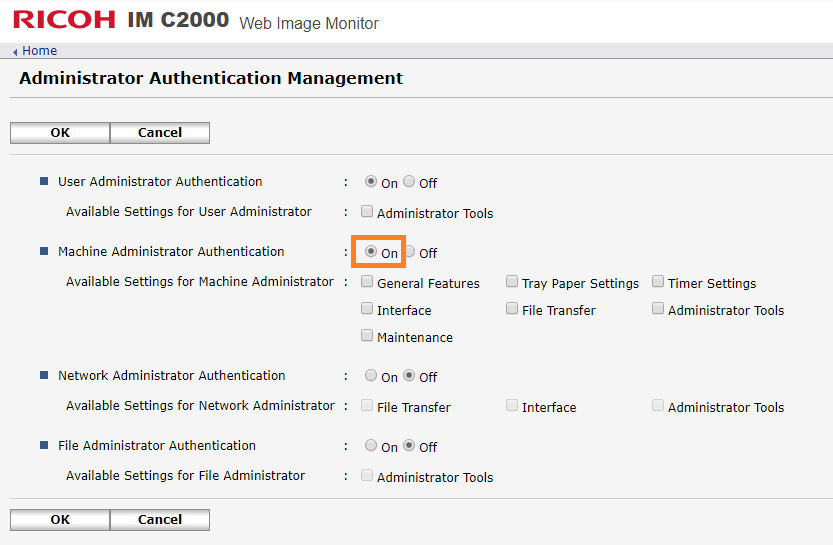Click the bottom Cancel button
Screen dimensions: 833x545
point(160,520)
